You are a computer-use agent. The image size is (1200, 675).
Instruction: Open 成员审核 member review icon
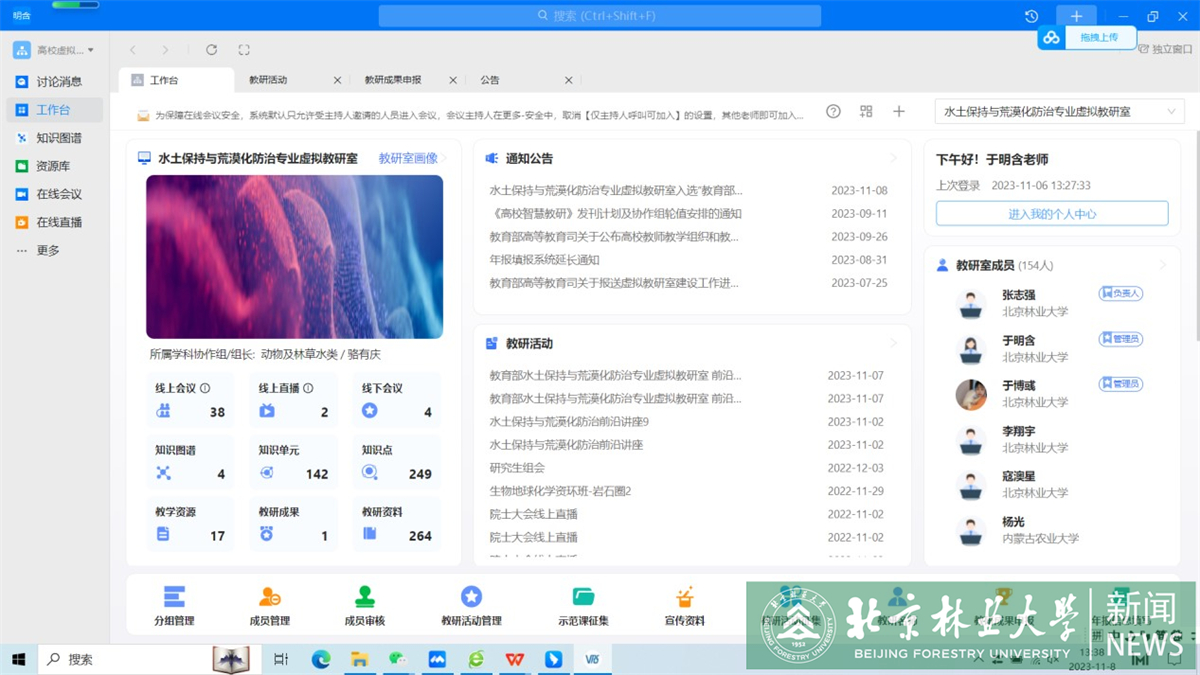(365, 598)
